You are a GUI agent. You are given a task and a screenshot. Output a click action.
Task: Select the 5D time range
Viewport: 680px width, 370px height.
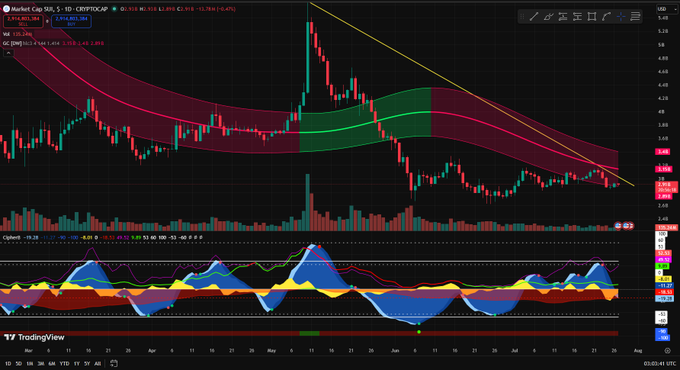click(x=19, y=363)
